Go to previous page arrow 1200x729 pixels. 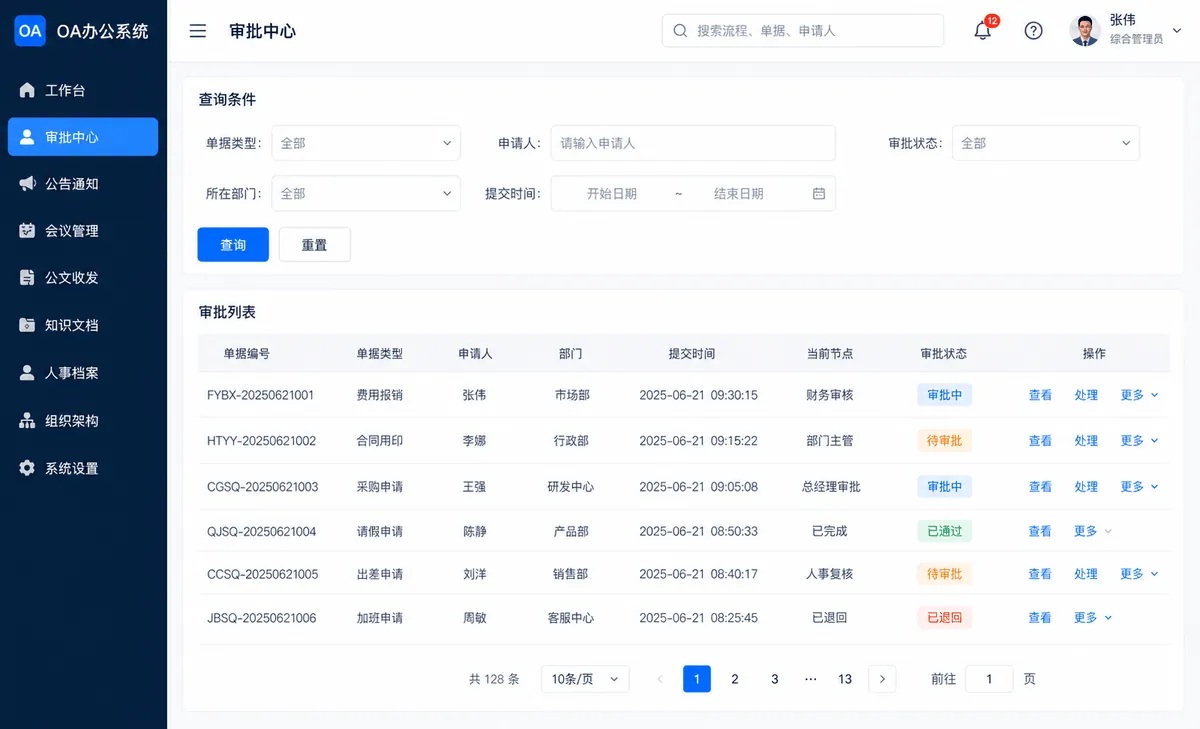[x=660, y=679]
